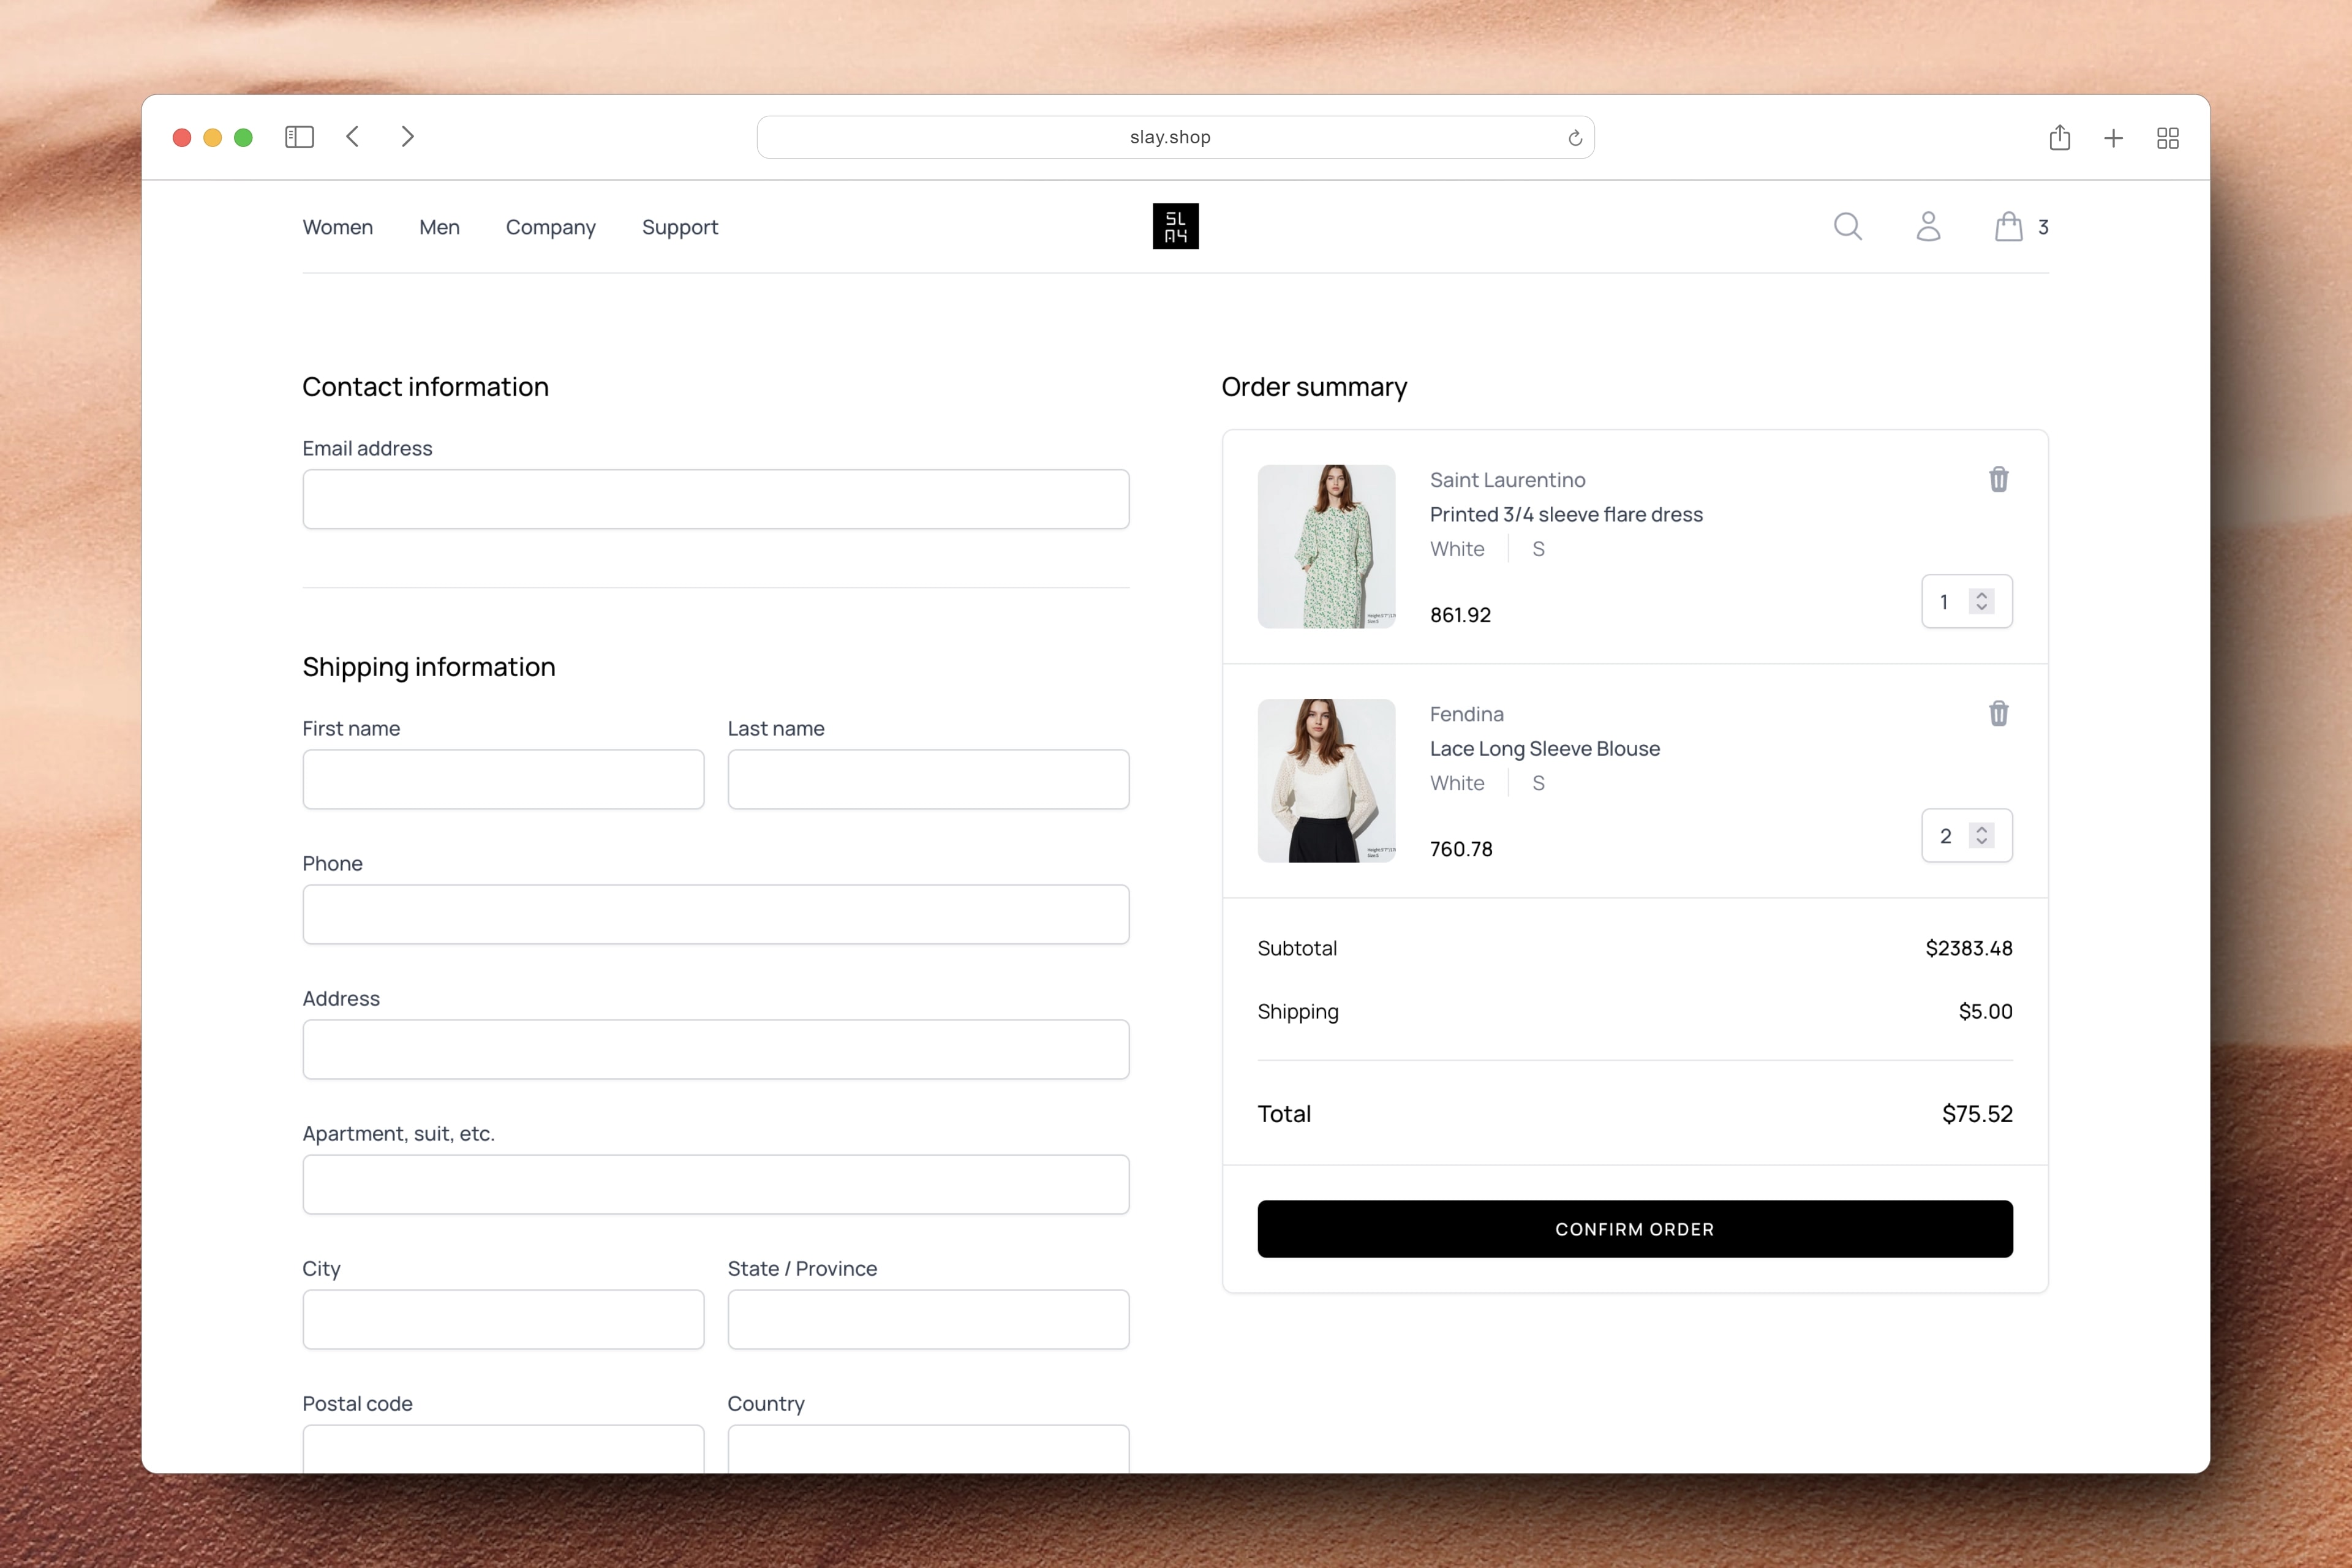Open a new tab with plus icon
The height and width of the screenshot is (1568, 2352).
click(2113, 138)
